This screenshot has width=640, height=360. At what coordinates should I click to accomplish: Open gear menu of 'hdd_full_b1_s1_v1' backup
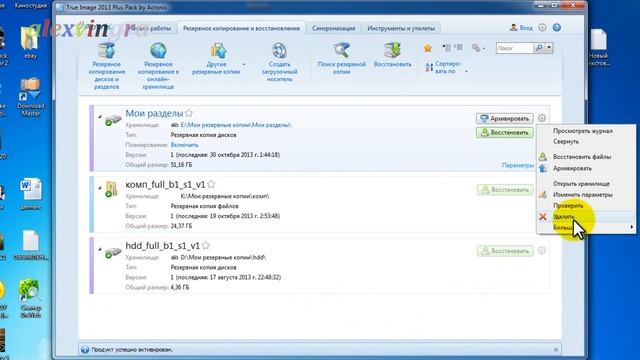coord(542,250)
